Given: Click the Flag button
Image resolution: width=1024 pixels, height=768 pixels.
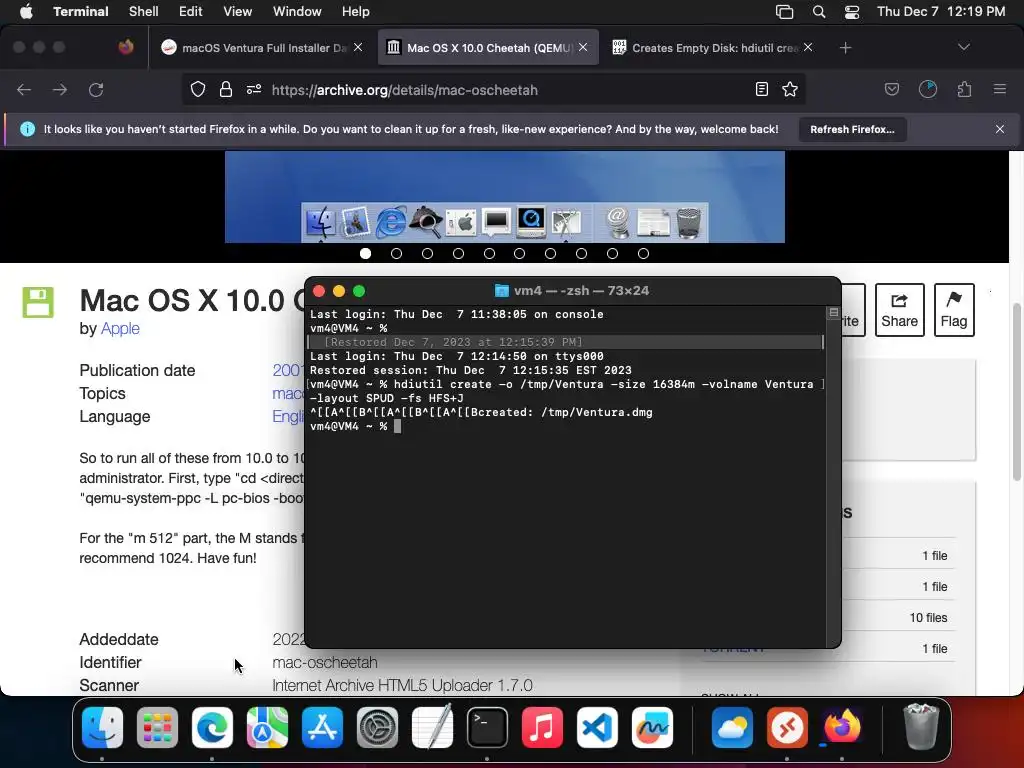Looking at the screenshot, I should point(953,310).
